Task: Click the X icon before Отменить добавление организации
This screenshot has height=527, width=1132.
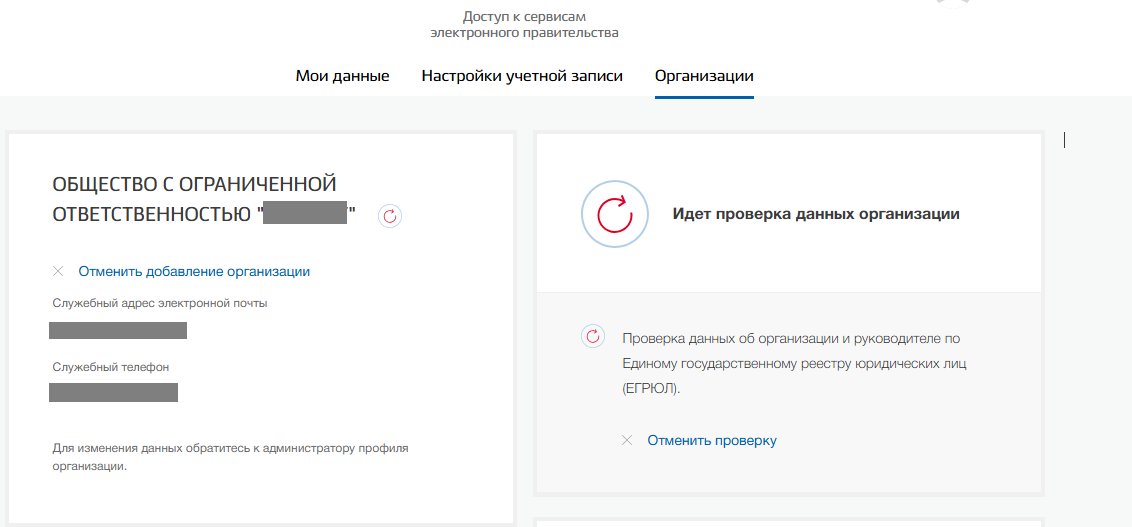Action: coord(58,272)
